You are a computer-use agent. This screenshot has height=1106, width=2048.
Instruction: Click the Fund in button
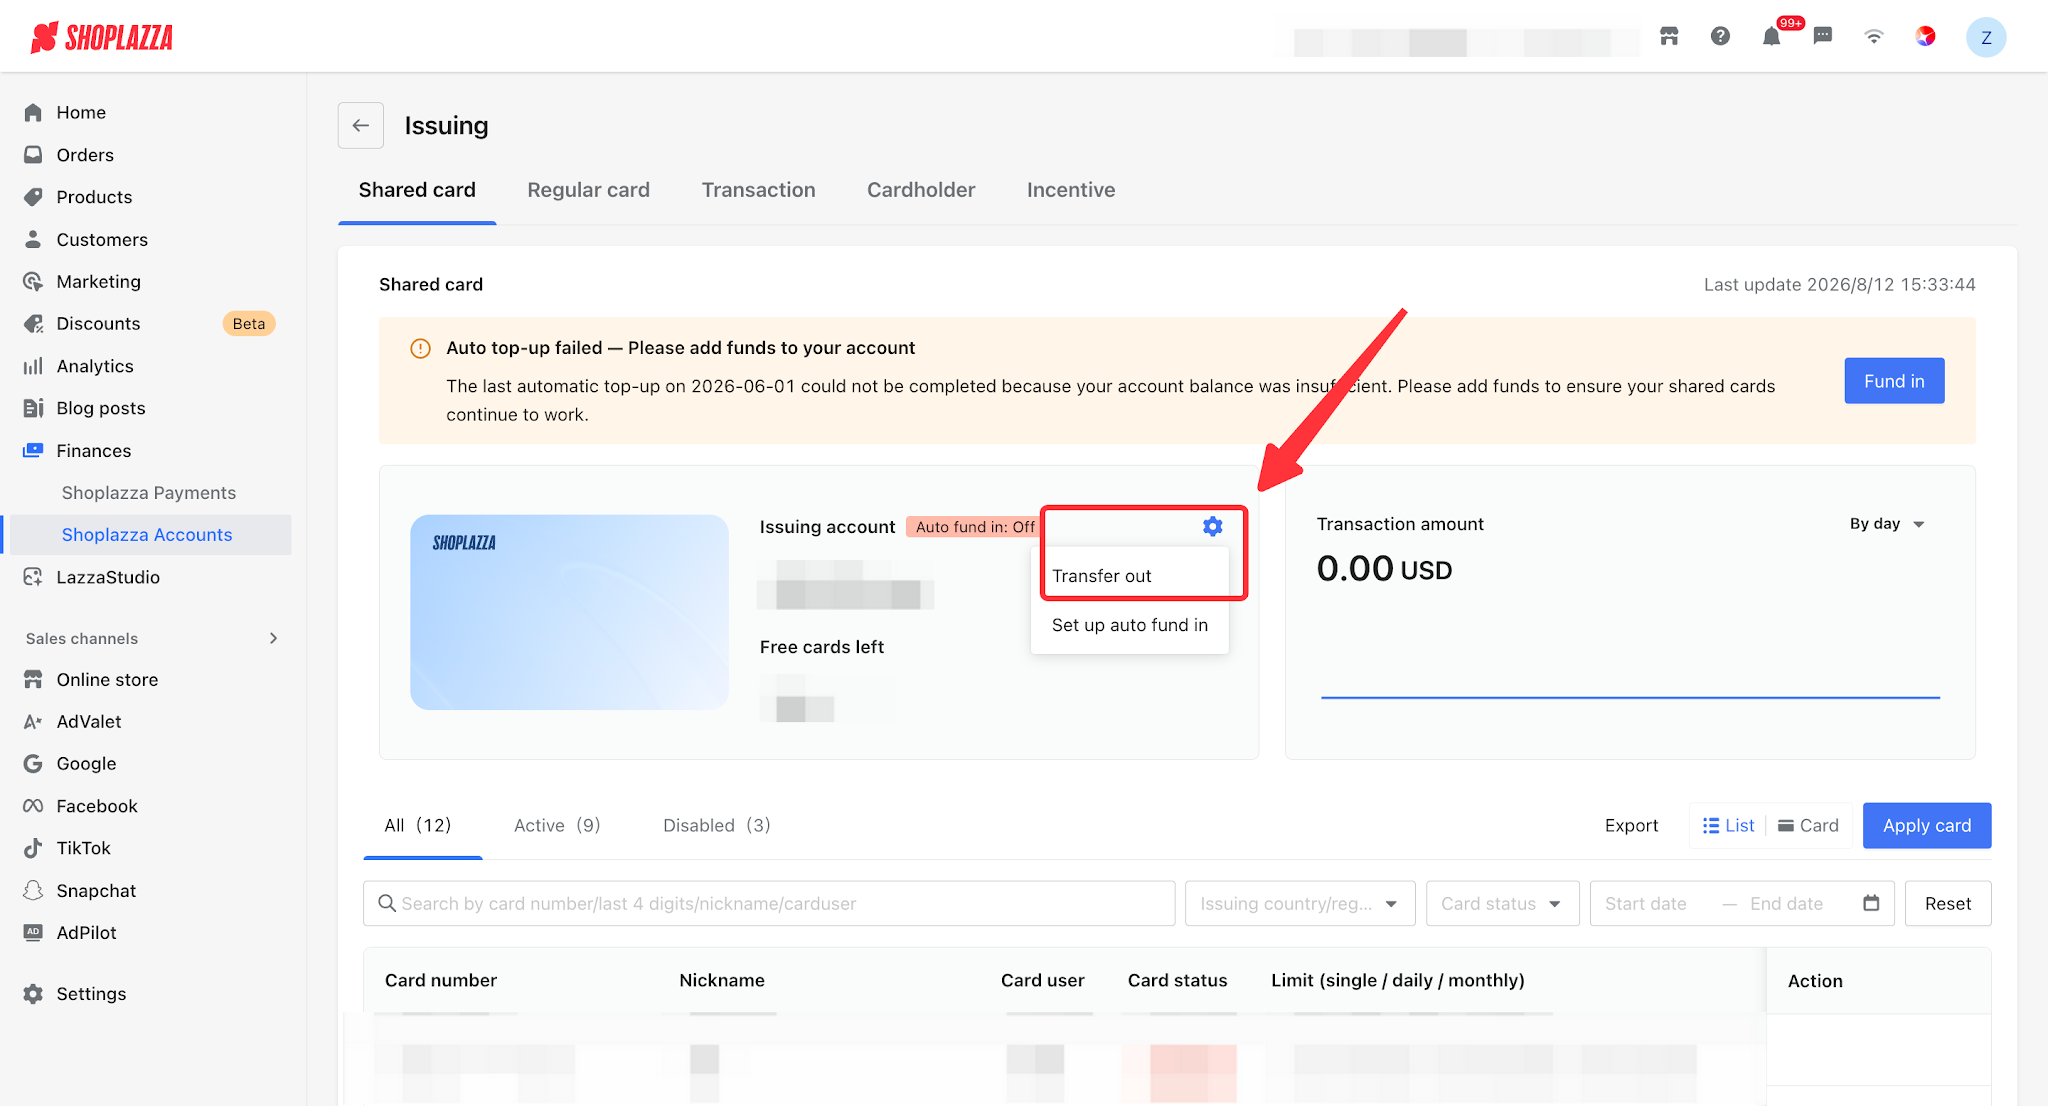coord(1894,381)
